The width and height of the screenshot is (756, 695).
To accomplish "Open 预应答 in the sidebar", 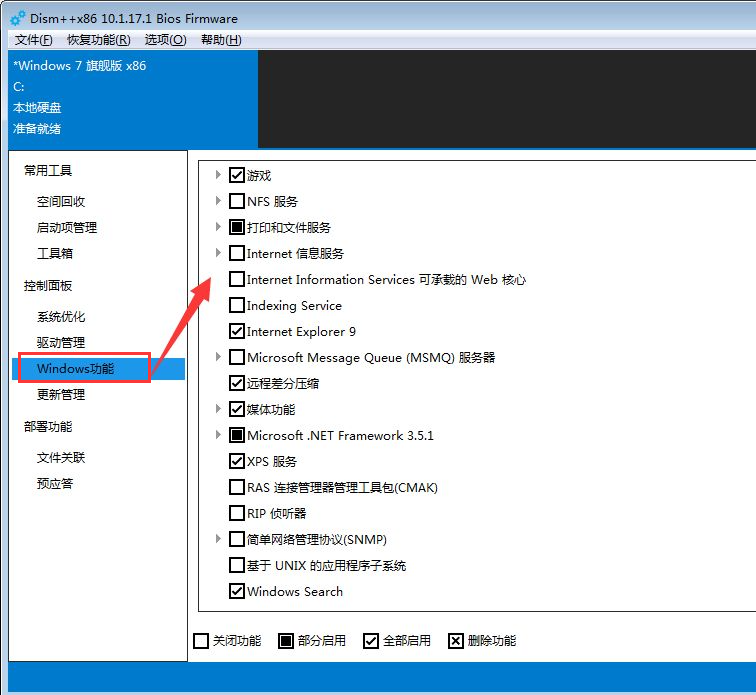I will point(54,484).
